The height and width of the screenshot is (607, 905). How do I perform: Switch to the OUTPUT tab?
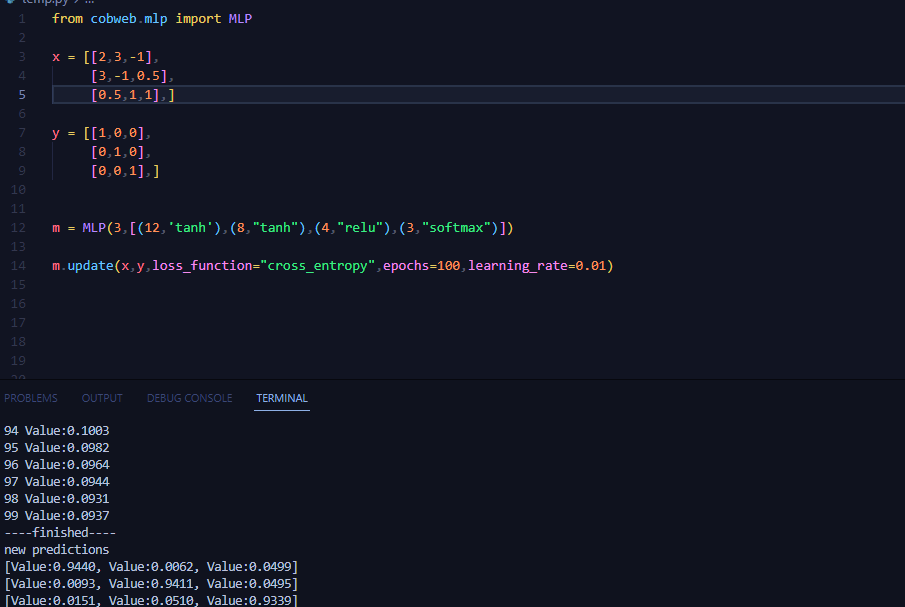click(x=102, y=398)
